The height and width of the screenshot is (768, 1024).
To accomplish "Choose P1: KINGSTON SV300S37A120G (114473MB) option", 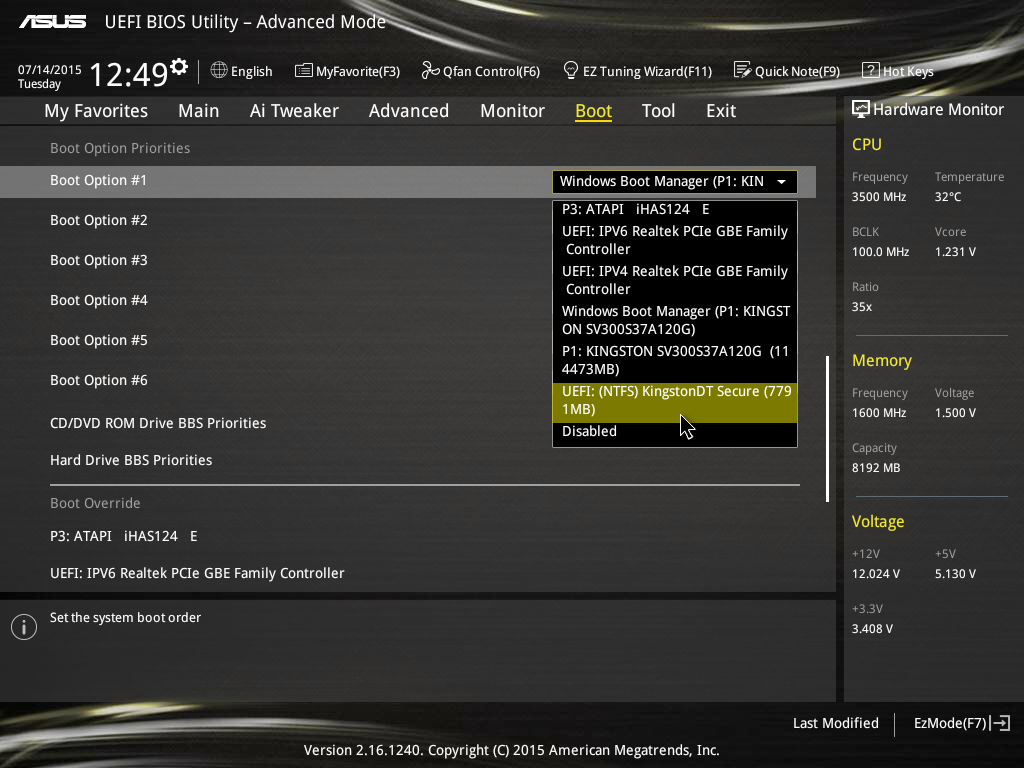I will click(x=675, y=360).
